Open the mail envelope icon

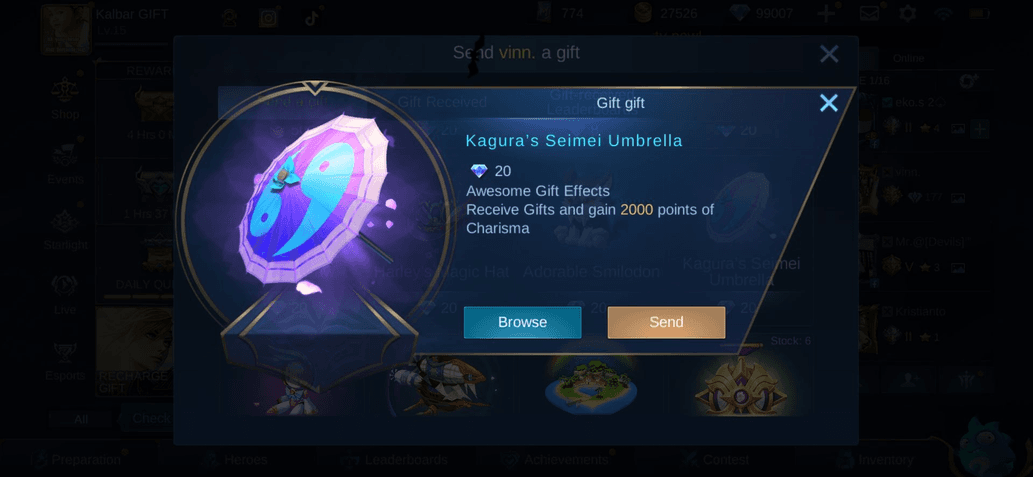[x=870, y=13]
